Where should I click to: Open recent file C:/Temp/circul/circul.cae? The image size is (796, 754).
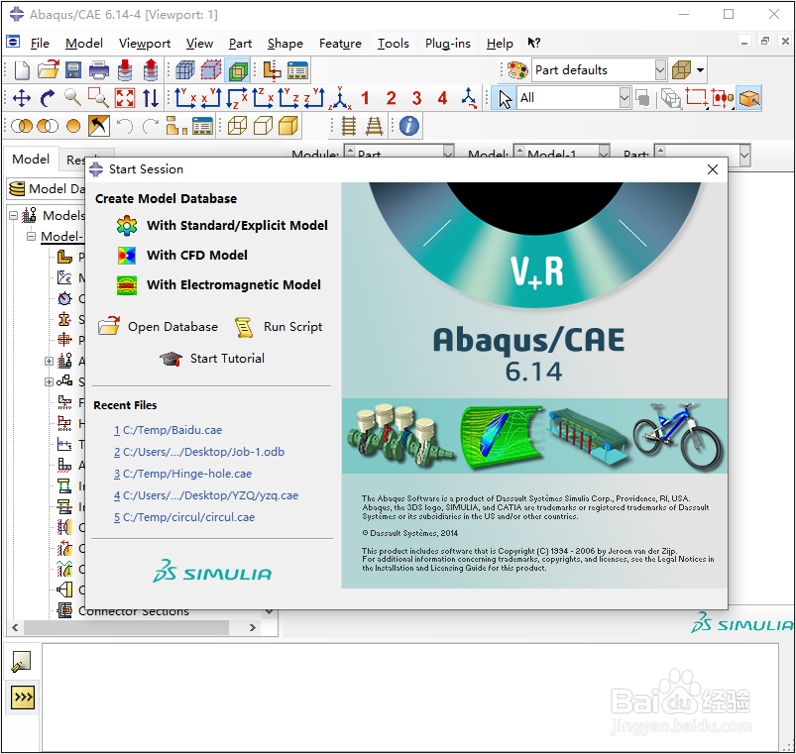pyautogui.click(x=184, y=517)
